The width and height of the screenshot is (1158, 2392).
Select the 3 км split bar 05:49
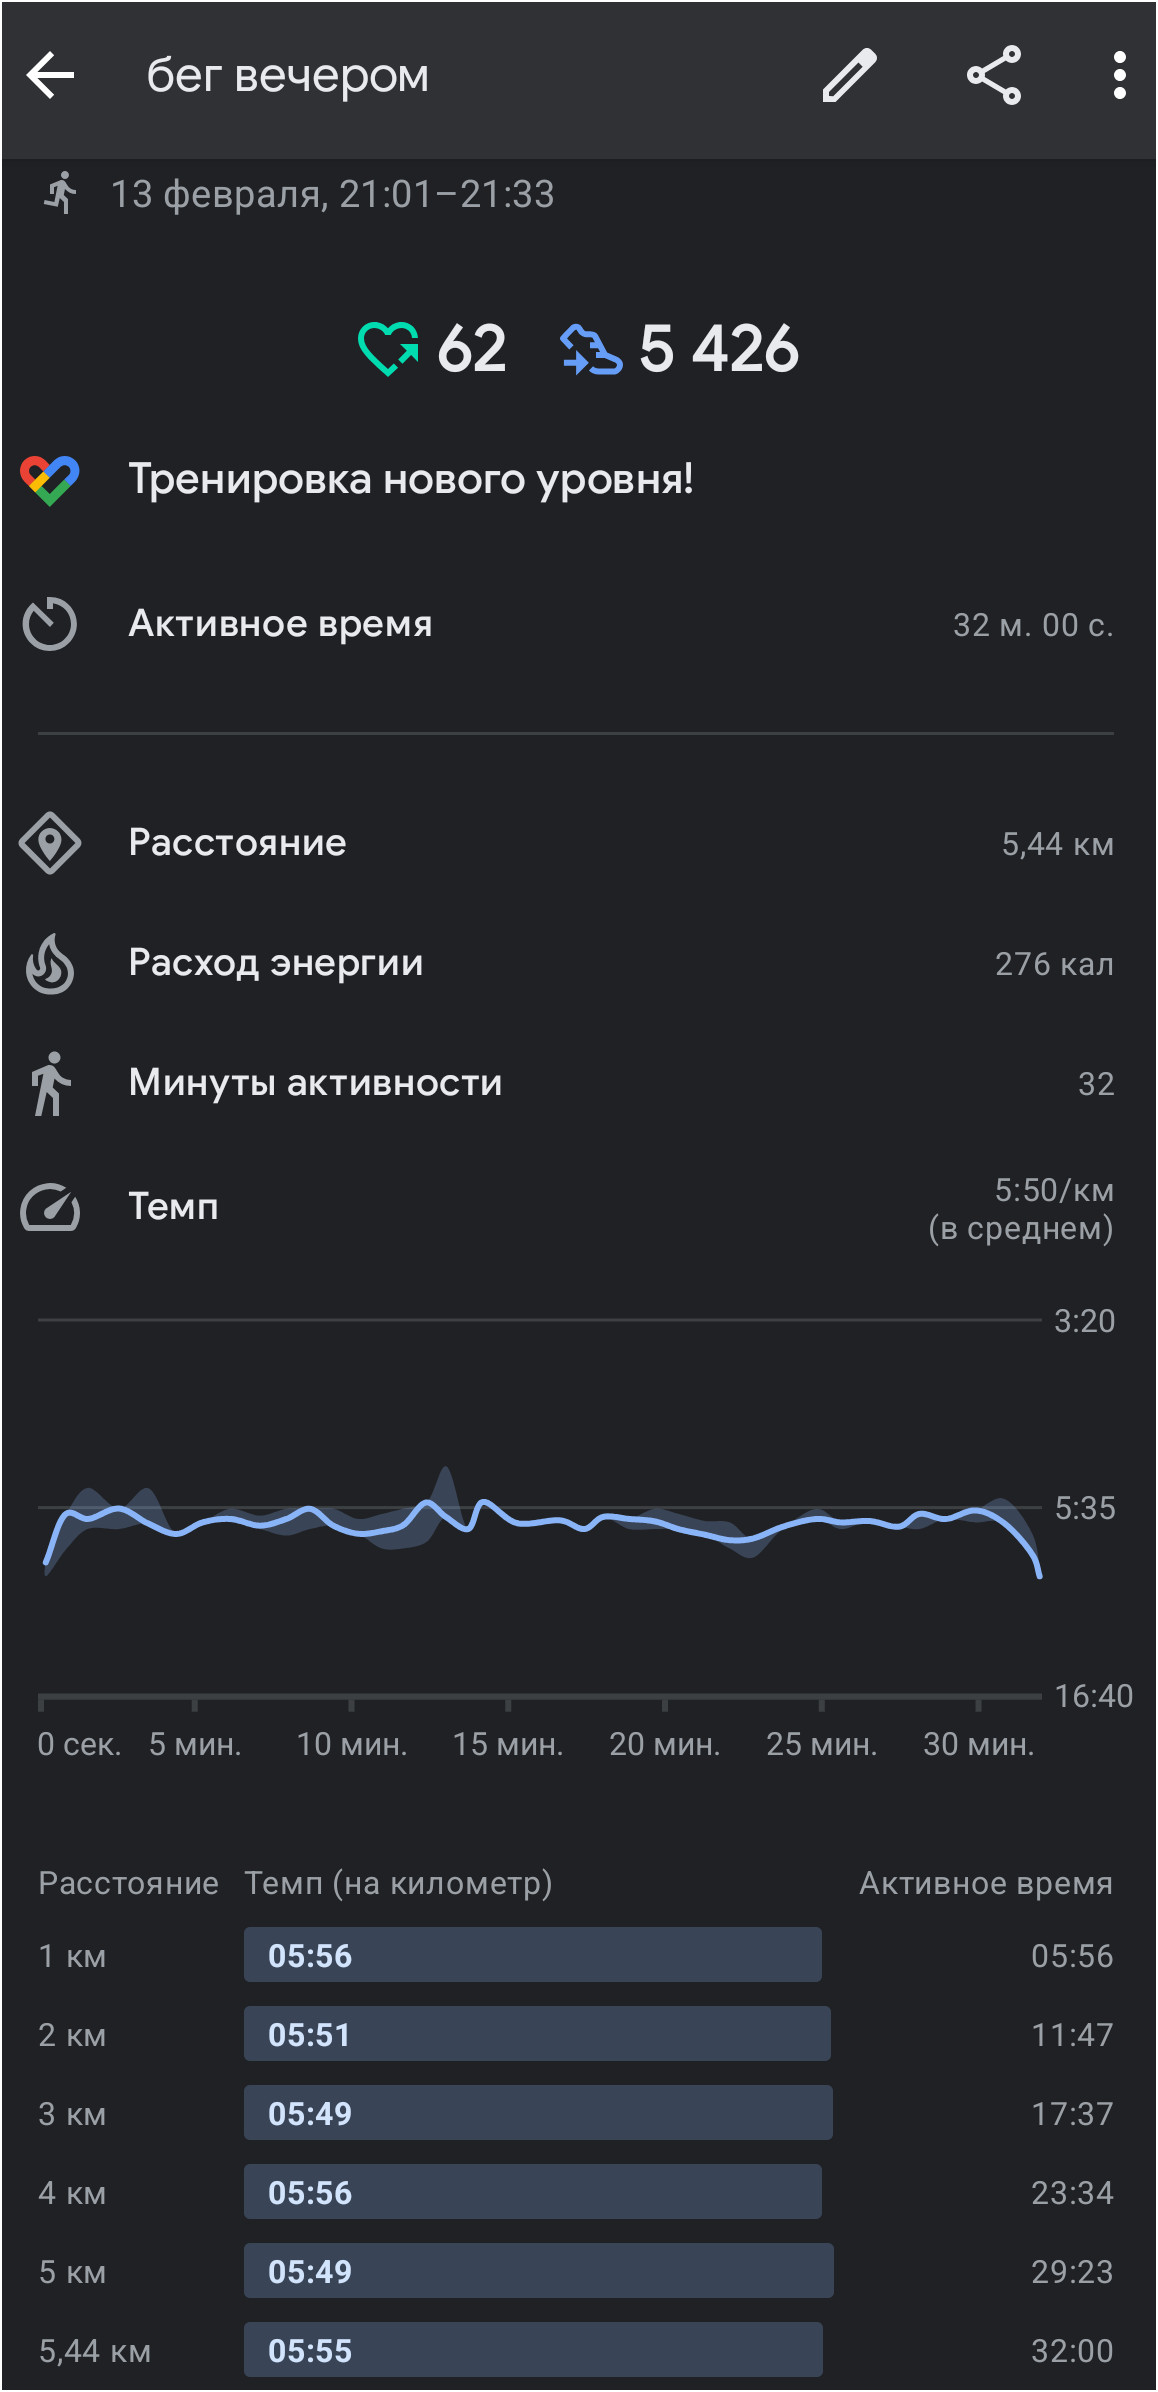tap(538, 2113)
